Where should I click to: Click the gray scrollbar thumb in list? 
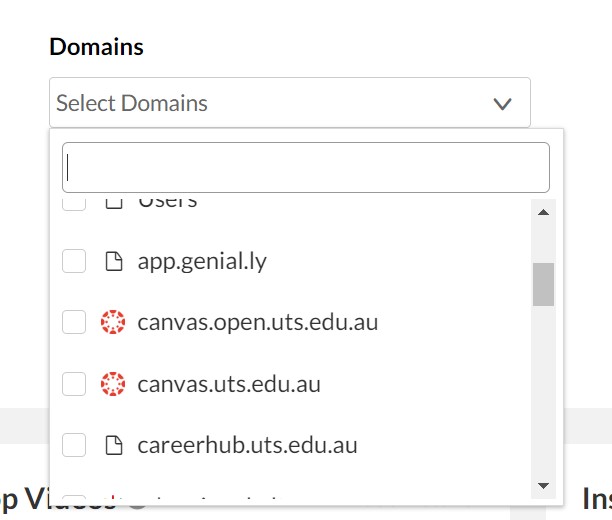click(x=543, y=285)
